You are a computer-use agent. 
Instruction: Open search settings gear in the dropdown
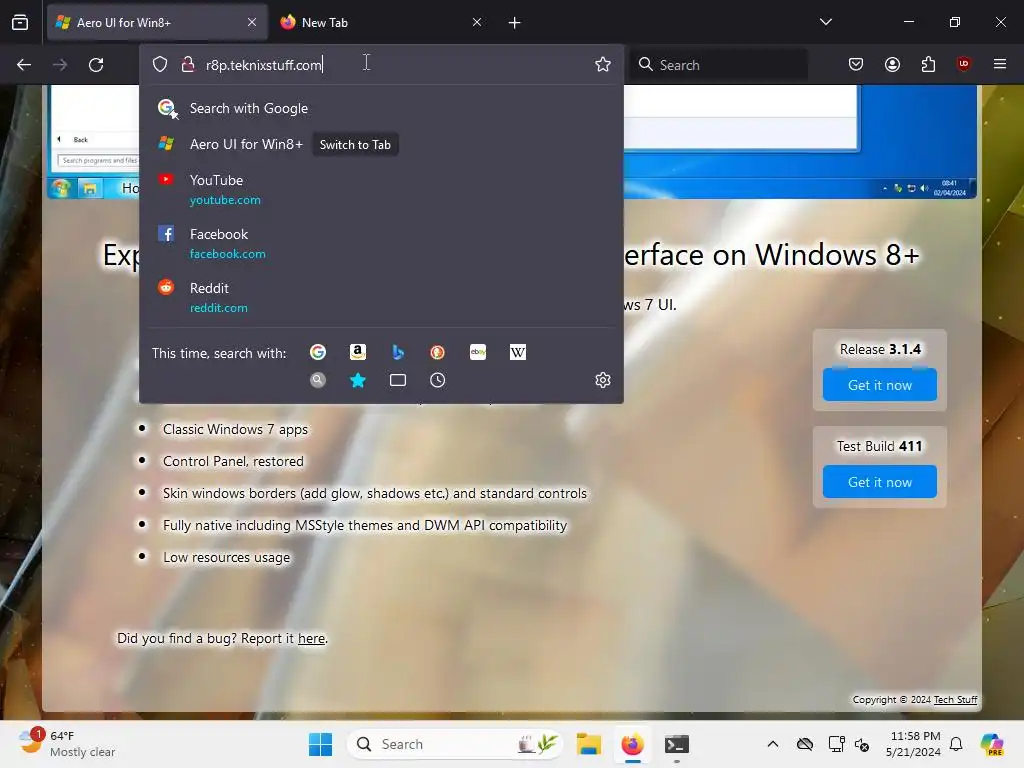coord(603,380)
